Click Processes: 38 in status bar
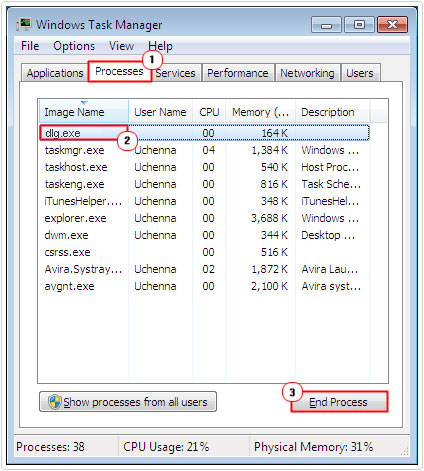The image size is (424, 471). point(50,447)
